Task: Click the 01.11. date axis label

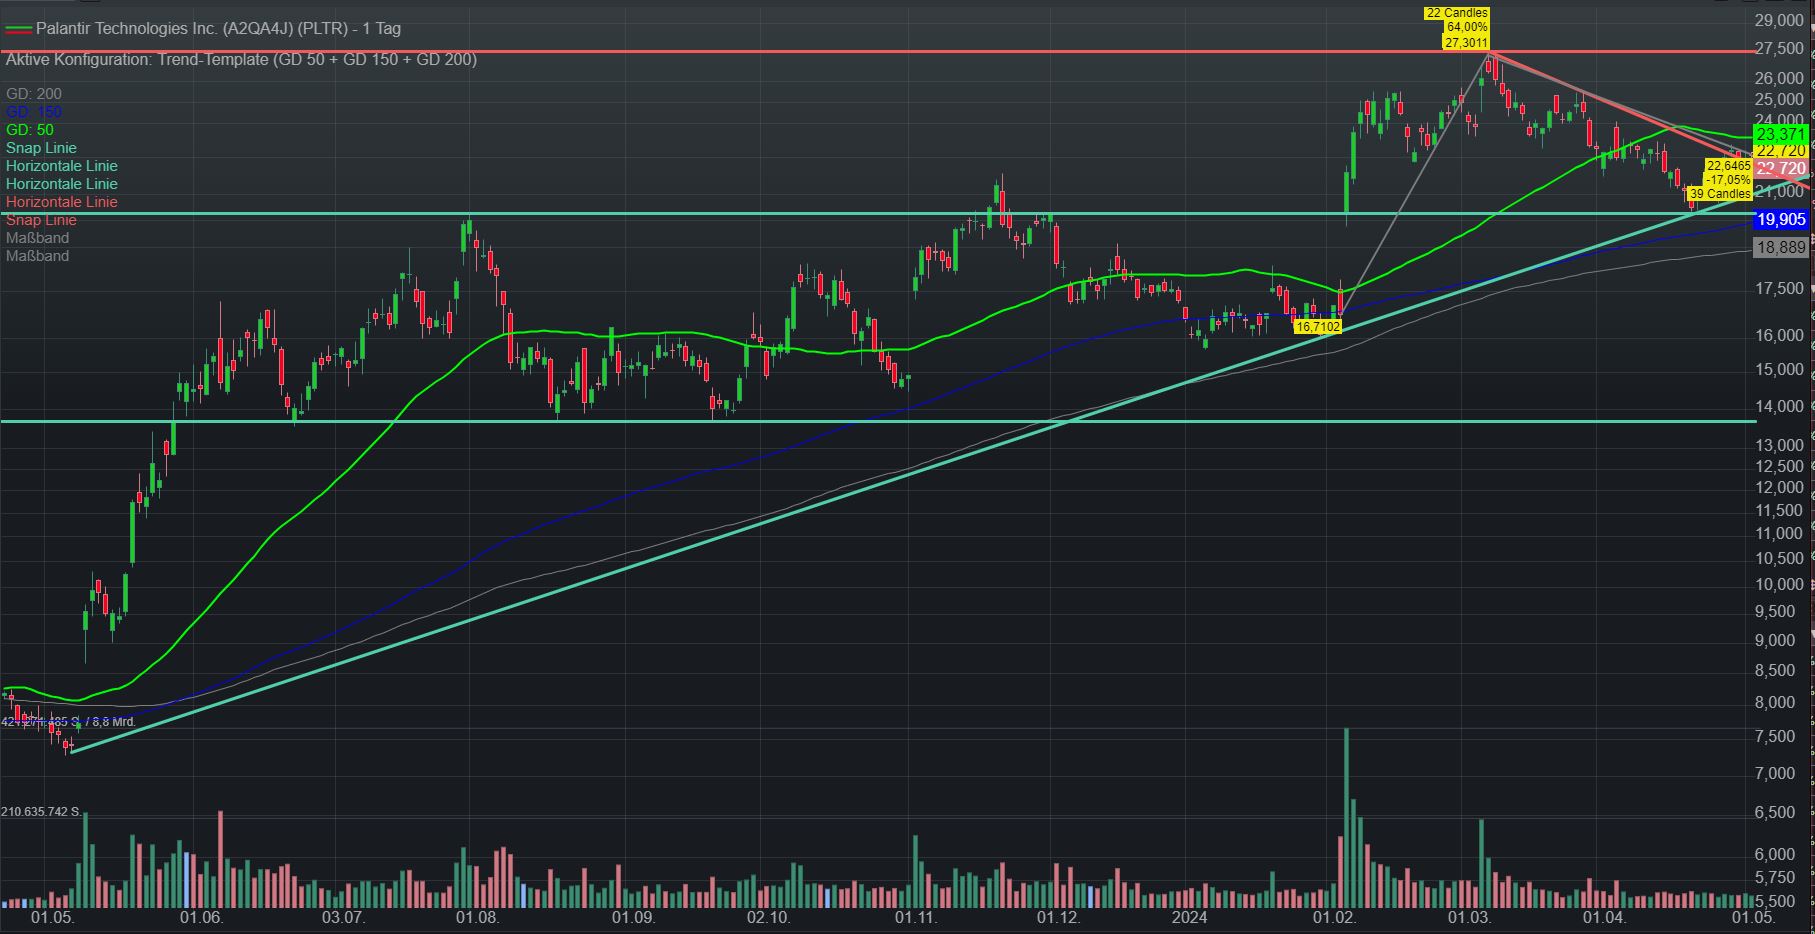Action: [916, 917]
